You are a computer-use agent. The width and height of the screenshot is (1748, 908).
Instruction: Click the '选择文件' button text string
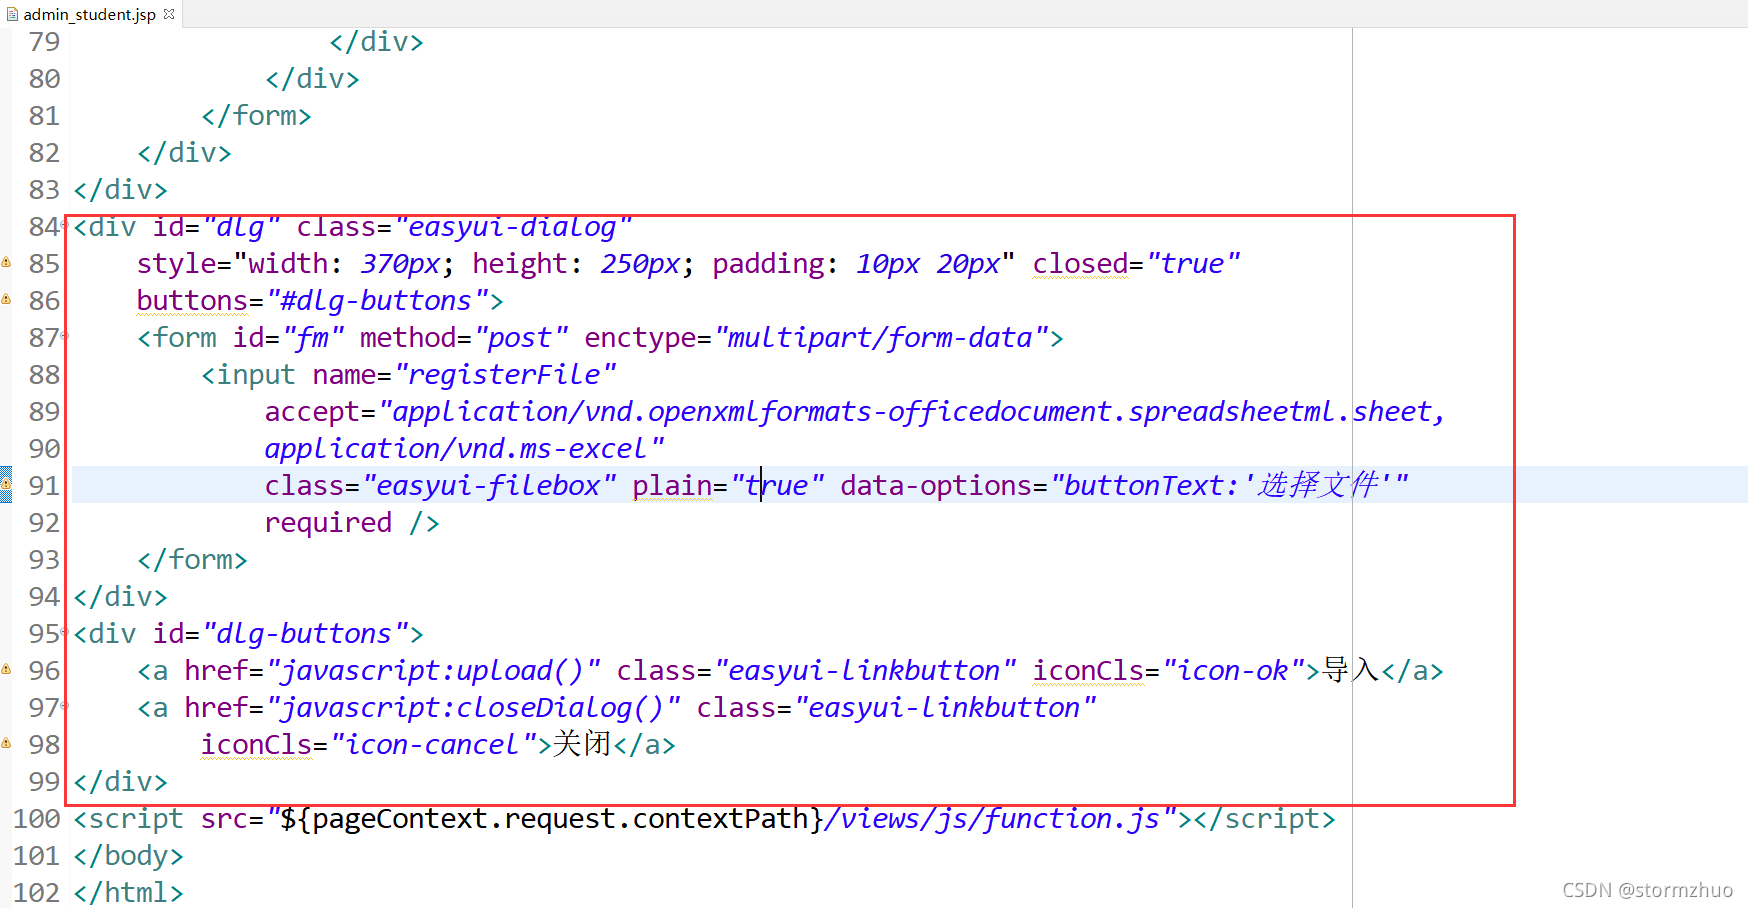click(x=1318, y=486)
